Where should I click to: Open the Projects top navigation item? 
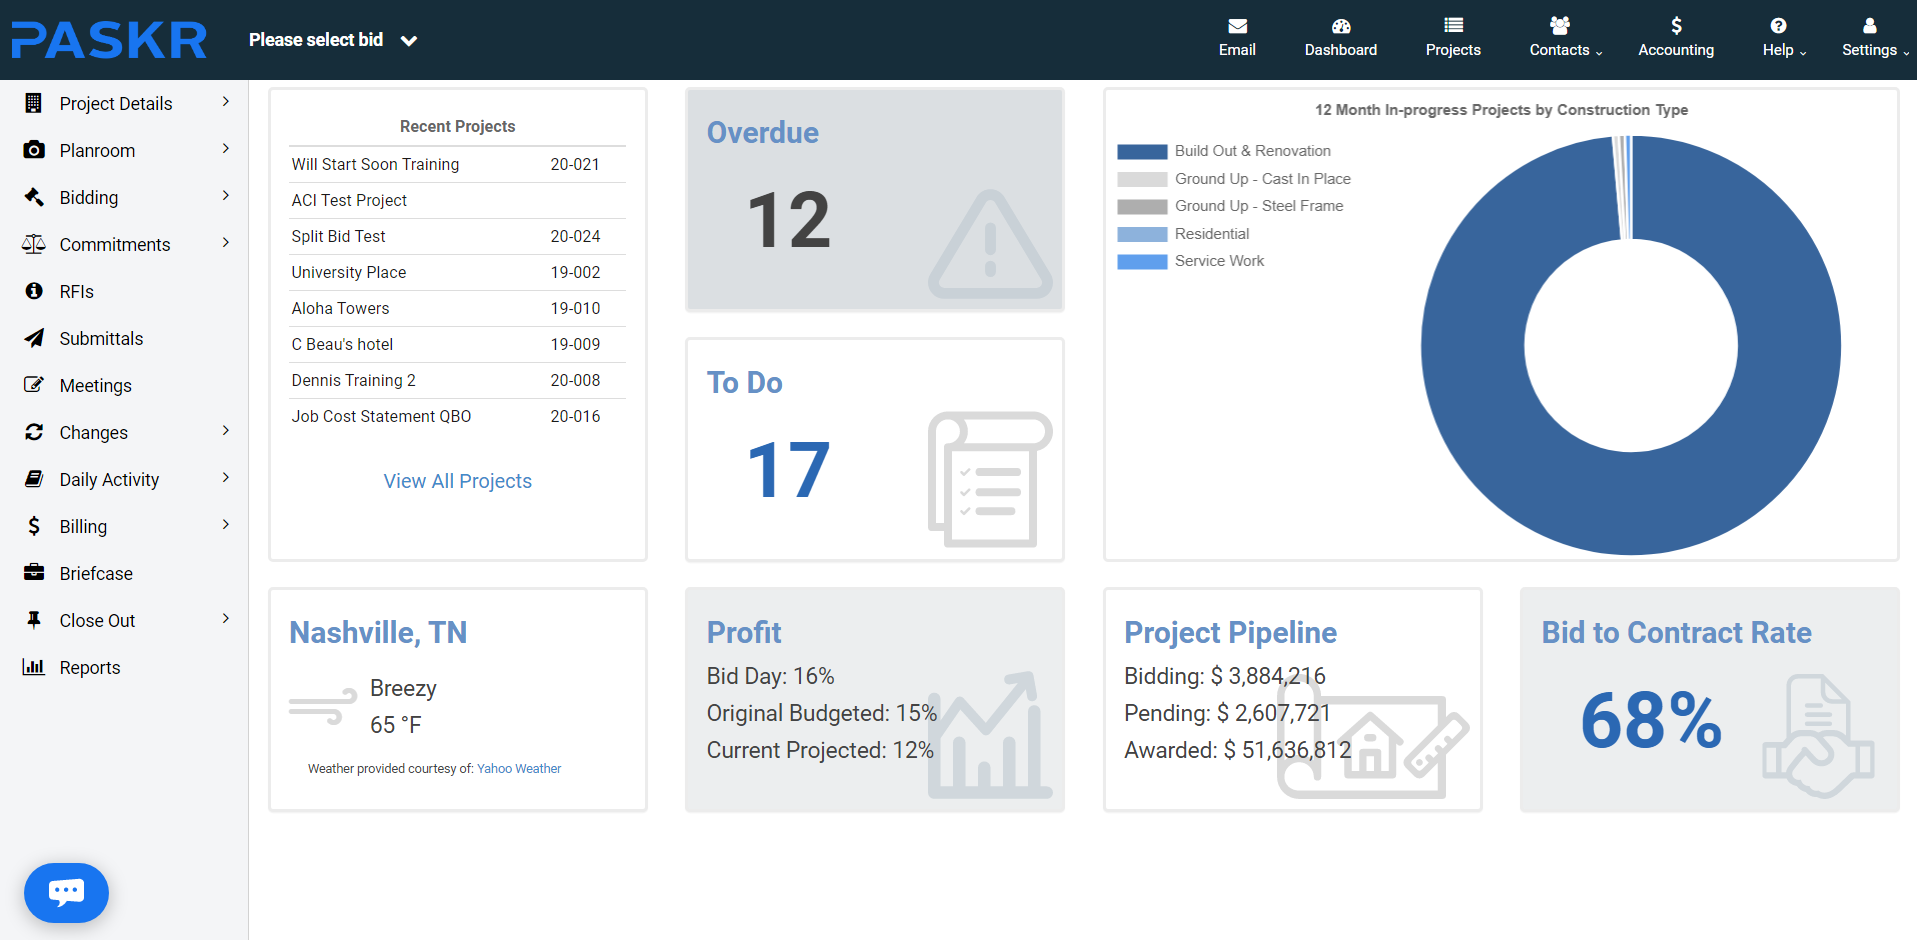[1452, 38]
